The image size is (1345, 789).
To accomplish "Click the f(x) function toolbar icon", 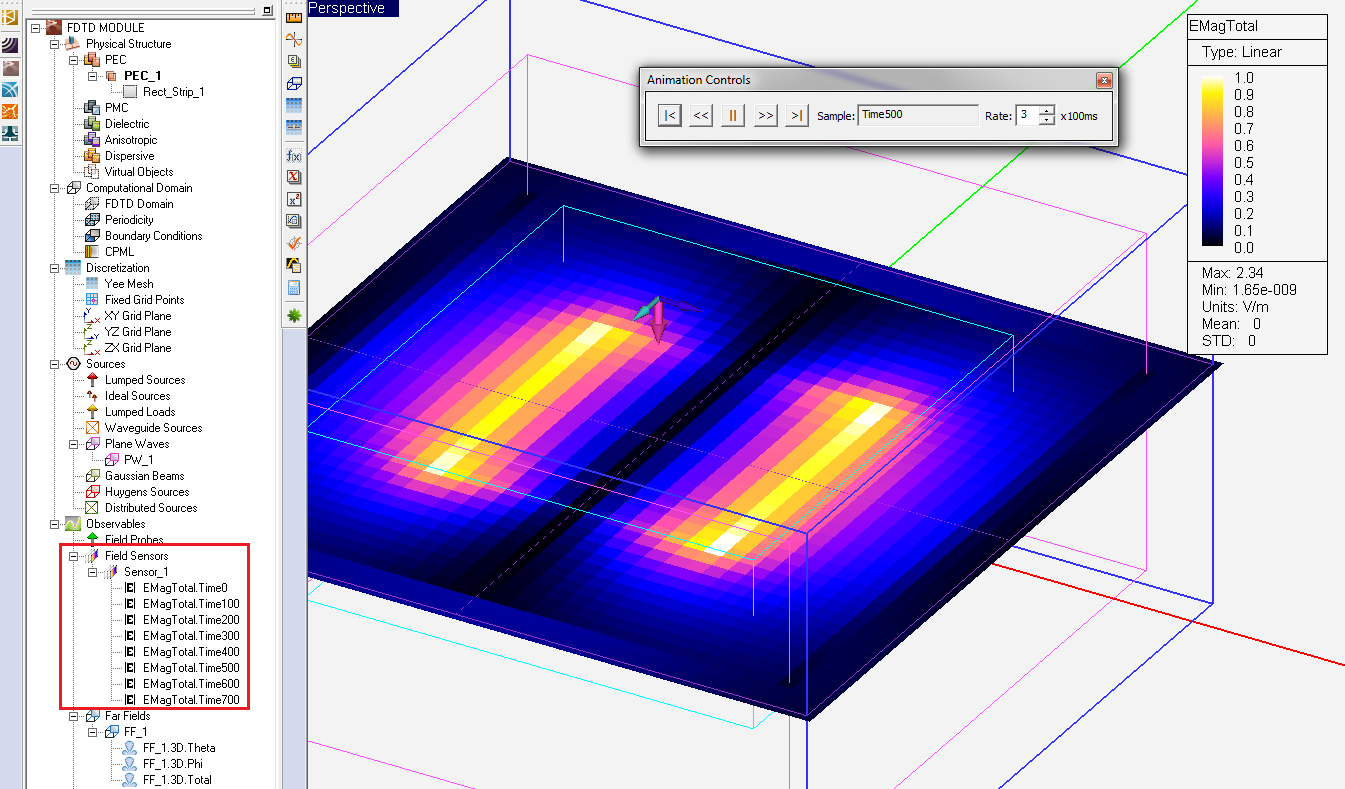I will click(294, 155).
